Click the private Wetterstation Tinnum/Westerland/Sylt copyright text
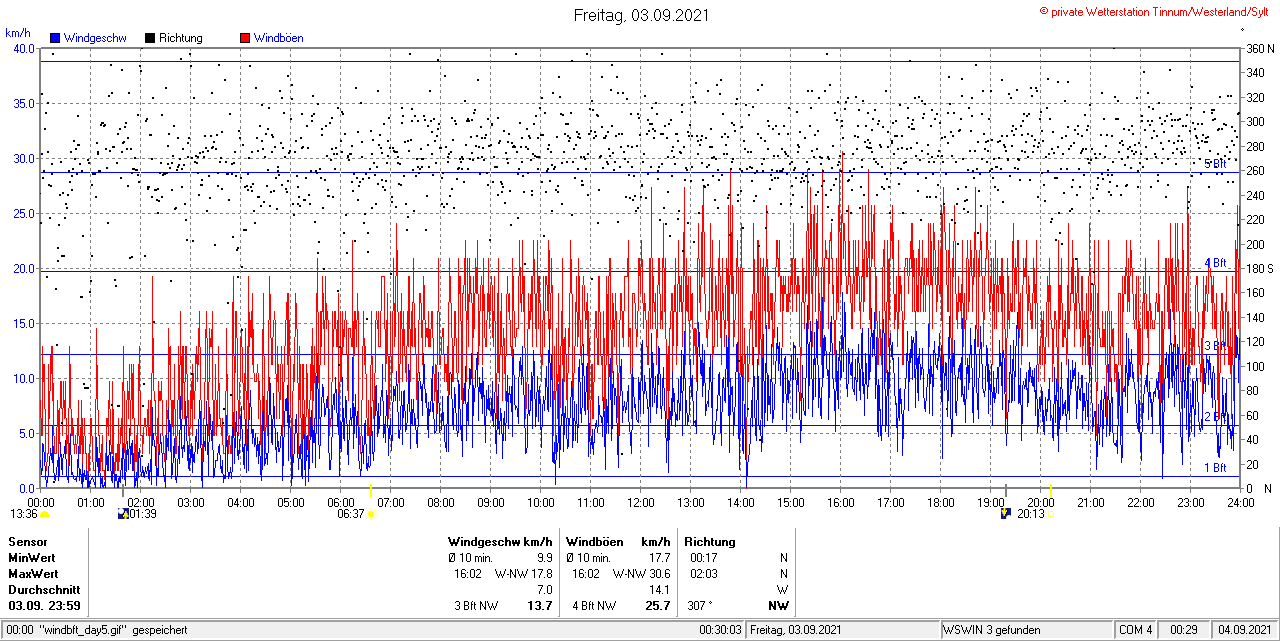1280x641 pixels. click(x=1154, y=11)
